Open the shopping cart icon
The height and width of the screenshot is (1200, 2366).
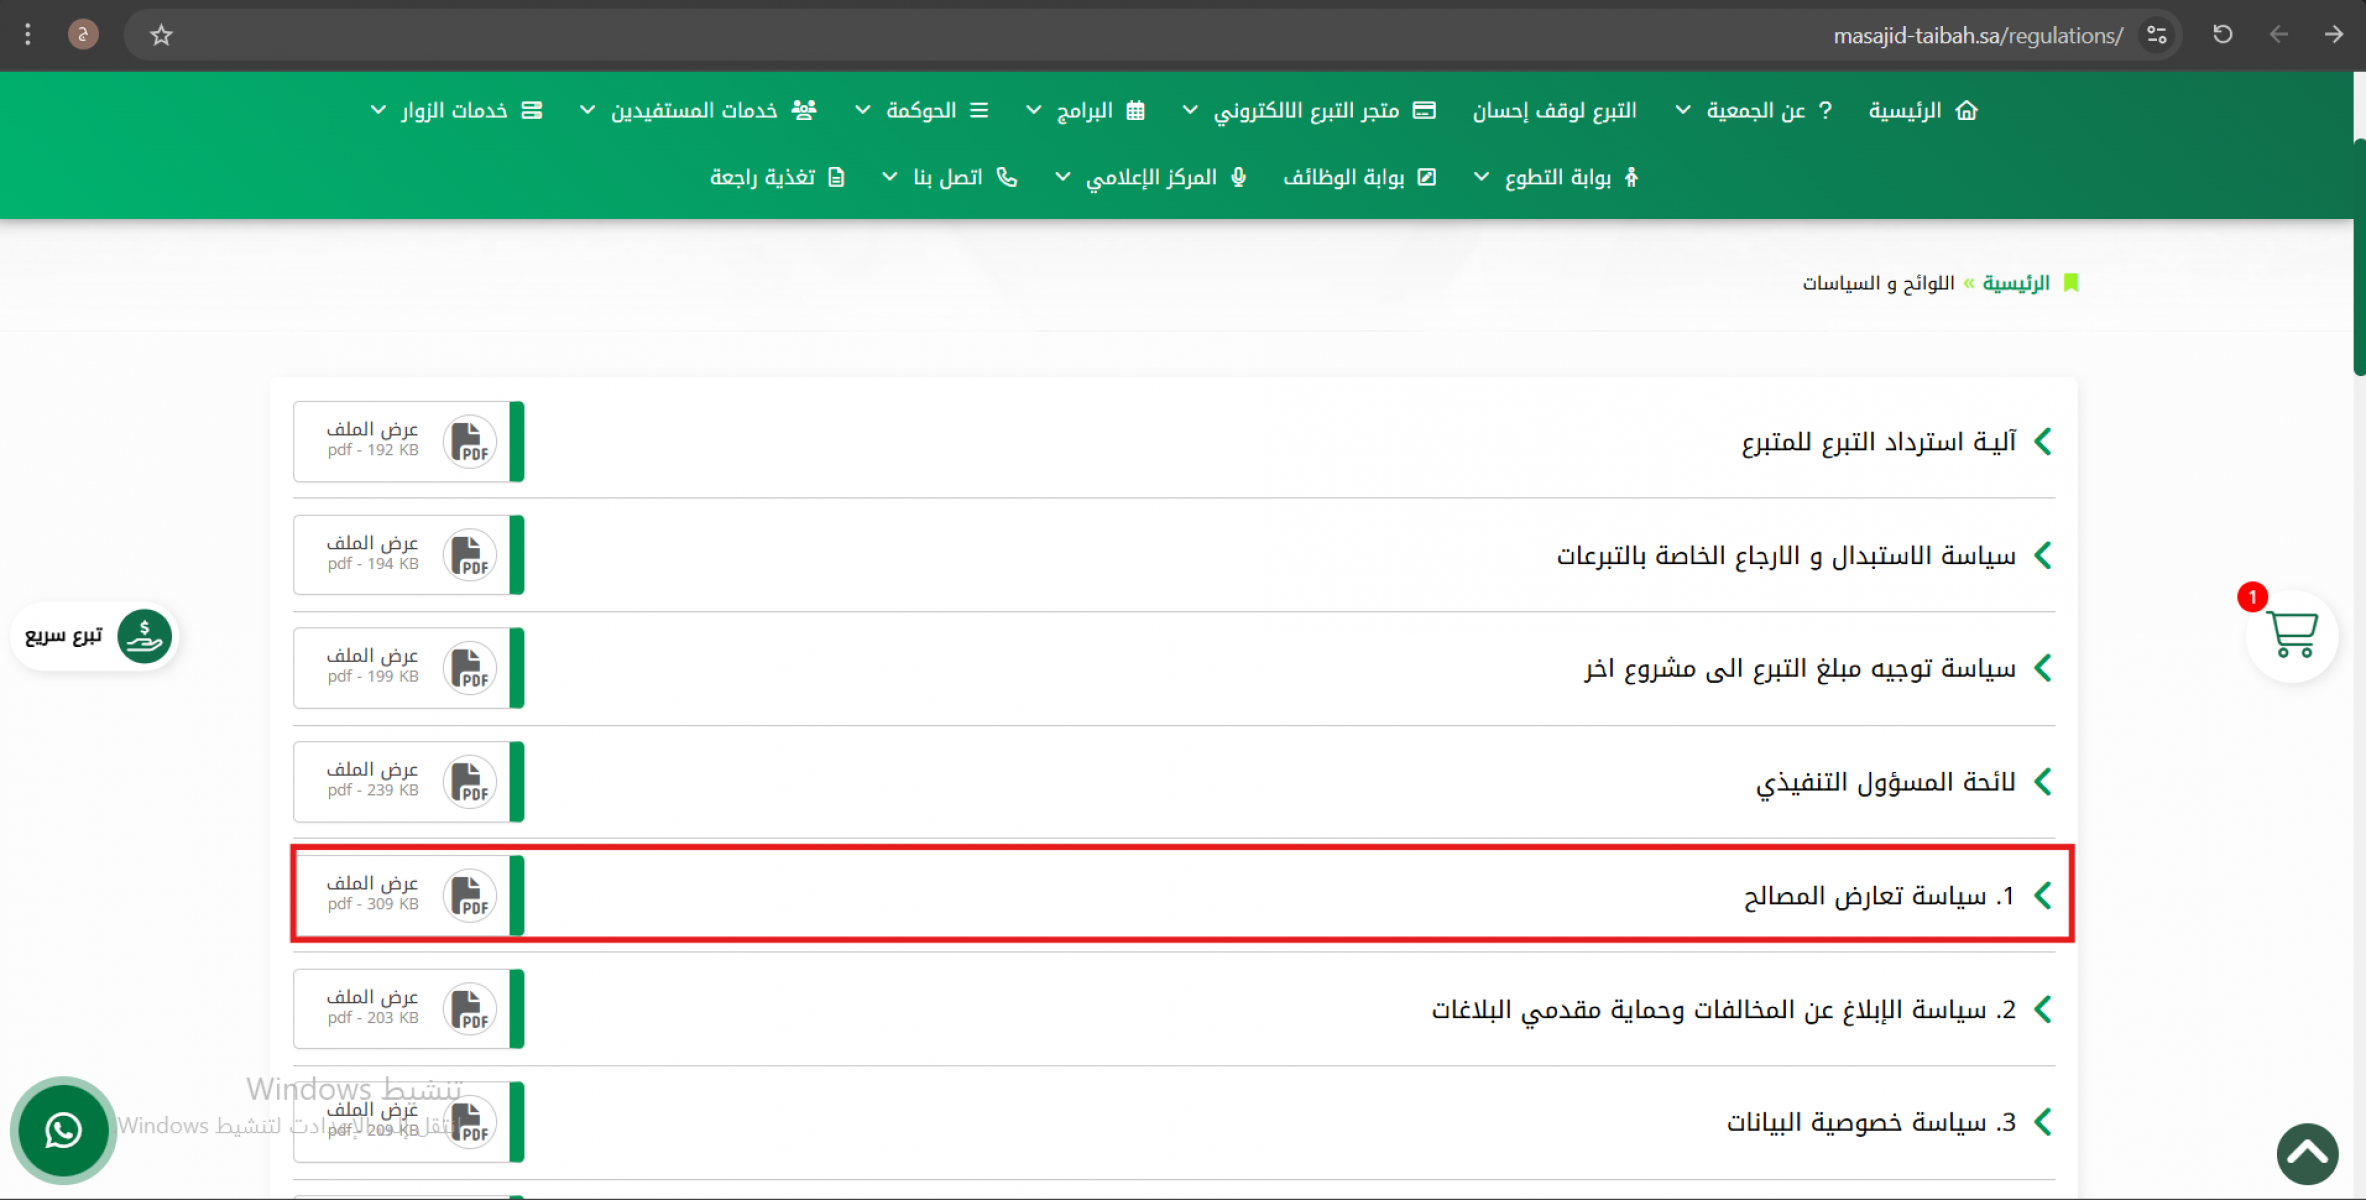coord(2291,634)
